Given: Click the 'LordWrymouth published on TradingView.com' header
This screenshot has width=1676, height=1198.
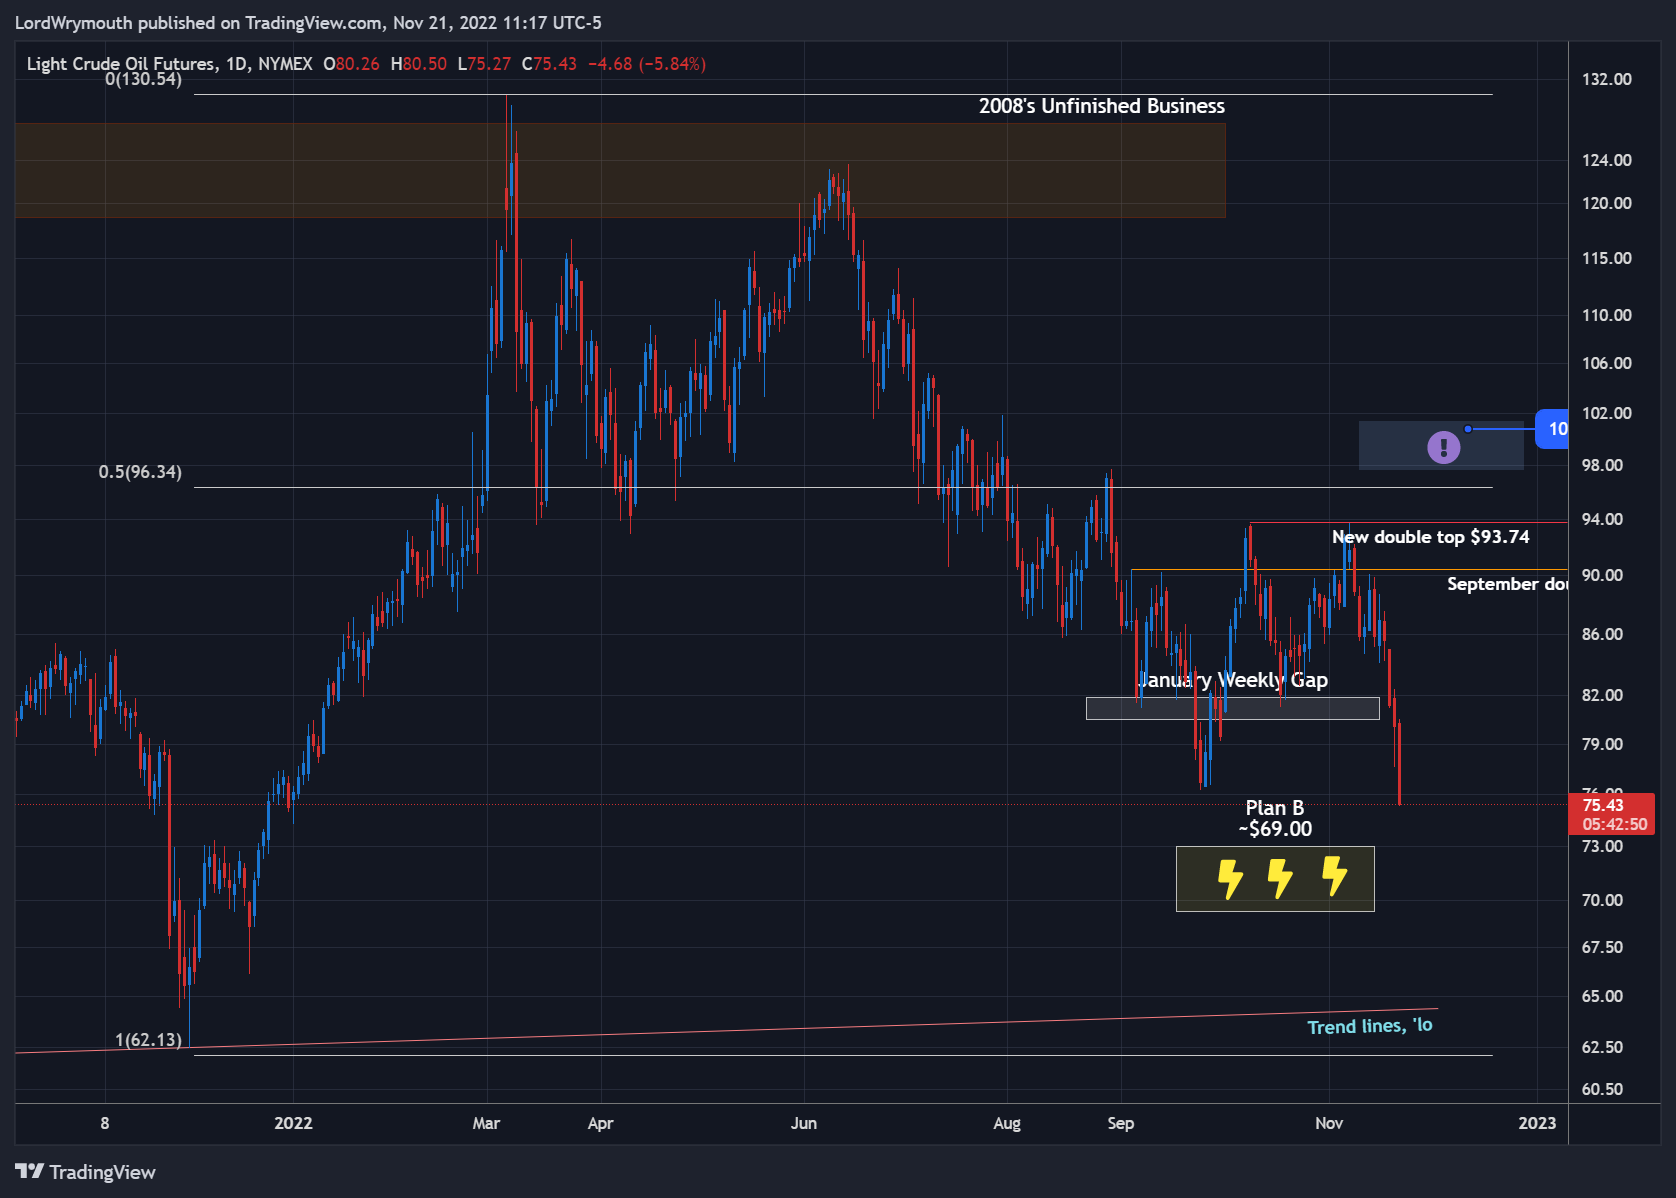Looking at the screenshot, I should click(308, 22).
